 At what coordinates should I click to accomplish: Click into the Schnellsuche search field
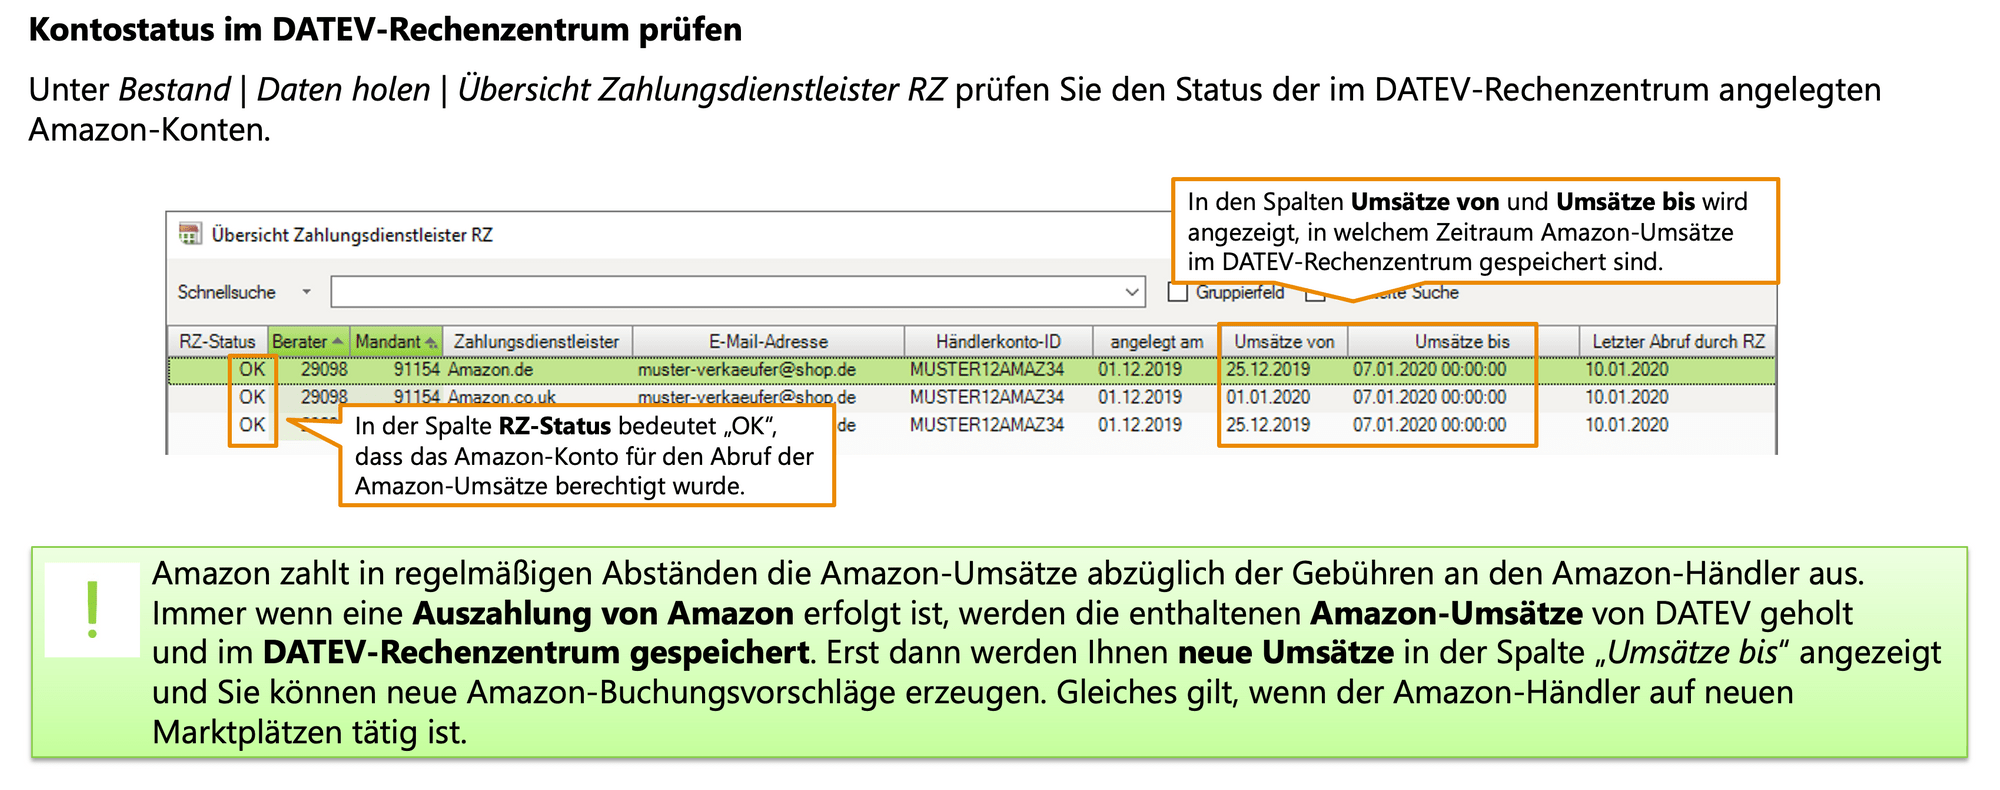click(727, 292)
